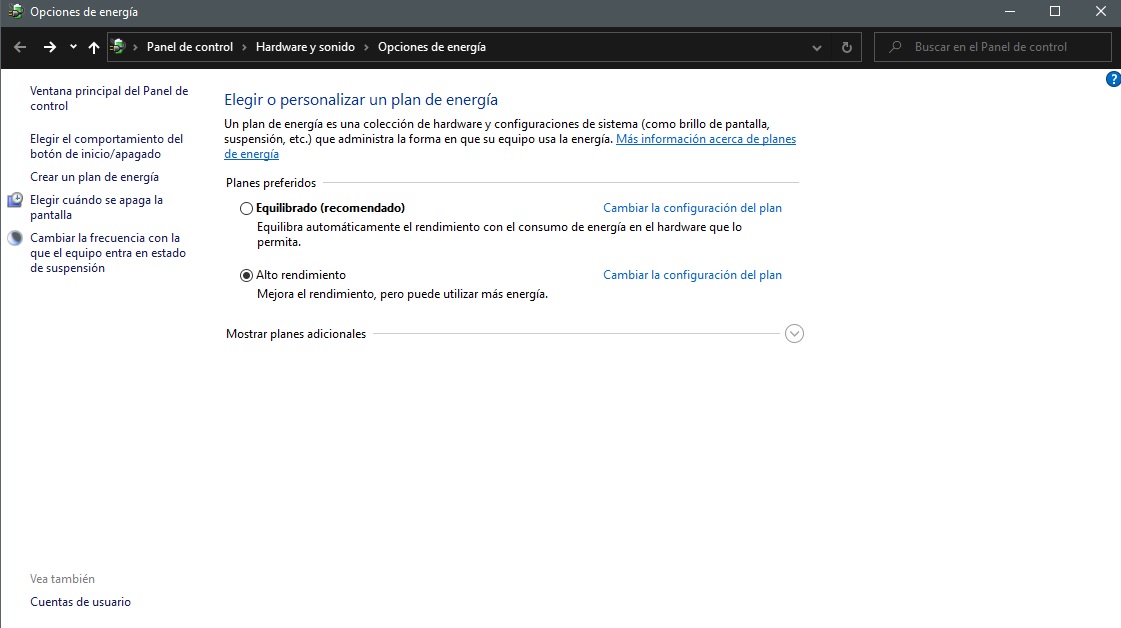The width and height of the screenshot is (1121, 628).
Task: Open the recent locations dropdown arrow
Action: coord(73,47)
